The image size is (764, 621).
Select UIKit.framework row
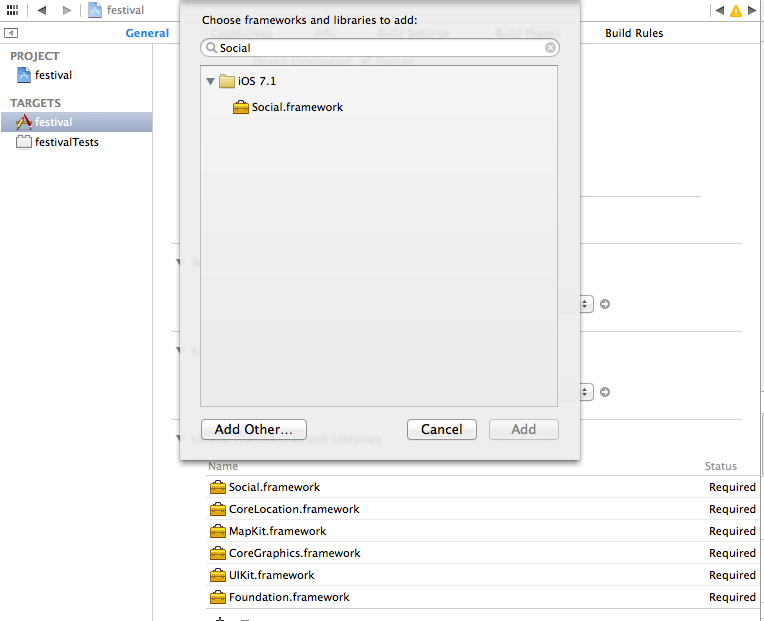point(482,575)
